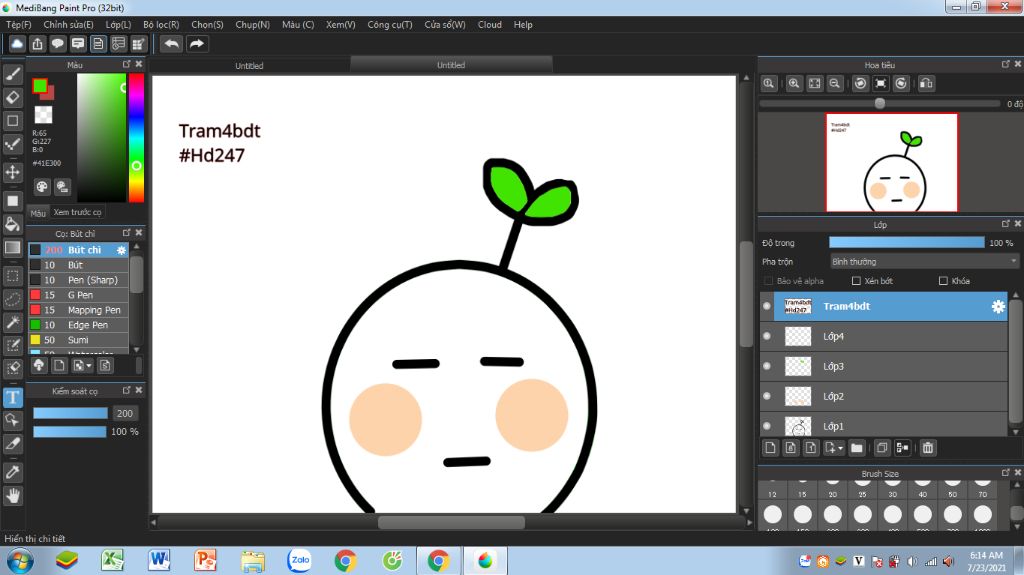
Task: Click the rainbow hue slider bar
Action: [136, 138]
